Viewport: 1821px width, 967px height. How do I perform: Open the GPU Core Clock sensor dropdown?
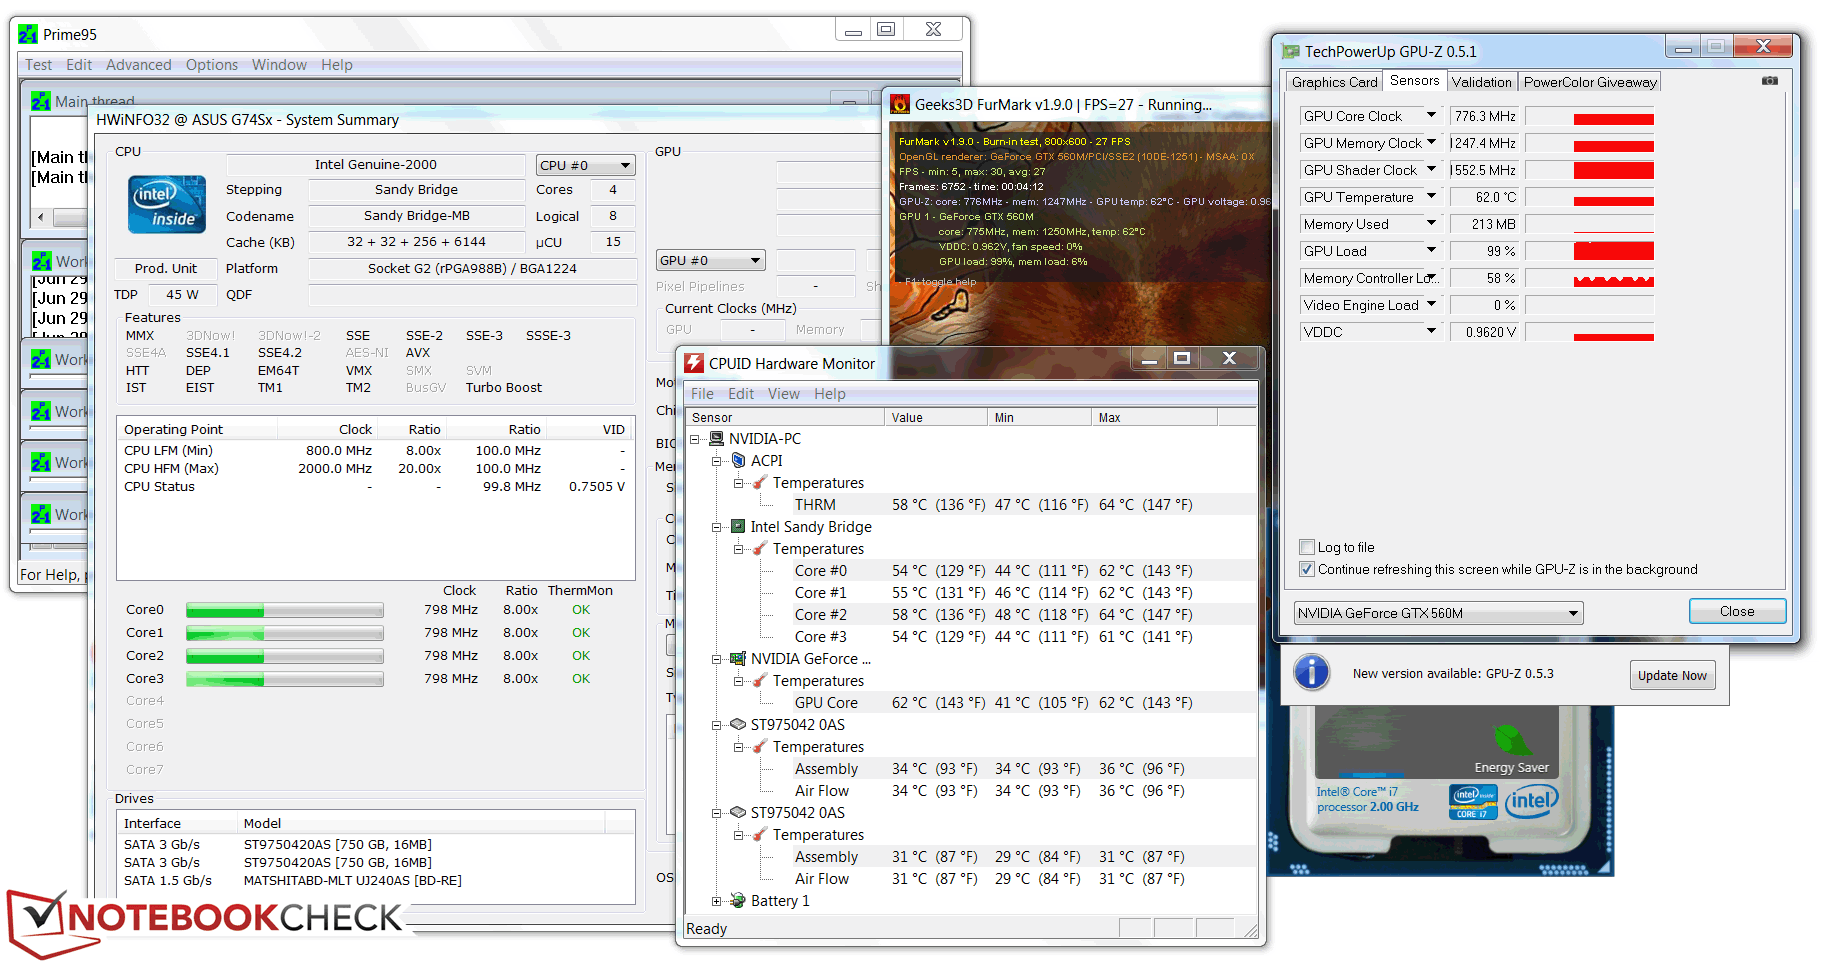(1431, 116)
